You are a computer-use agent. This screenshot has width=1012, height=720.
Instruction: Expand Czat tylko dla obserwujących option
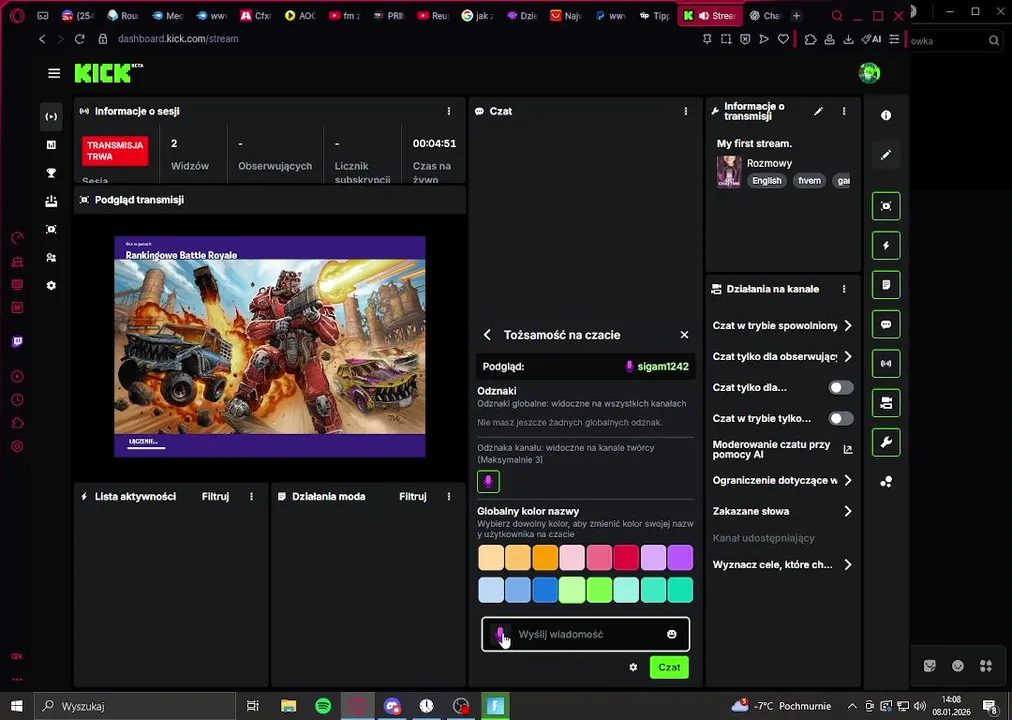(x=847, y=357)
